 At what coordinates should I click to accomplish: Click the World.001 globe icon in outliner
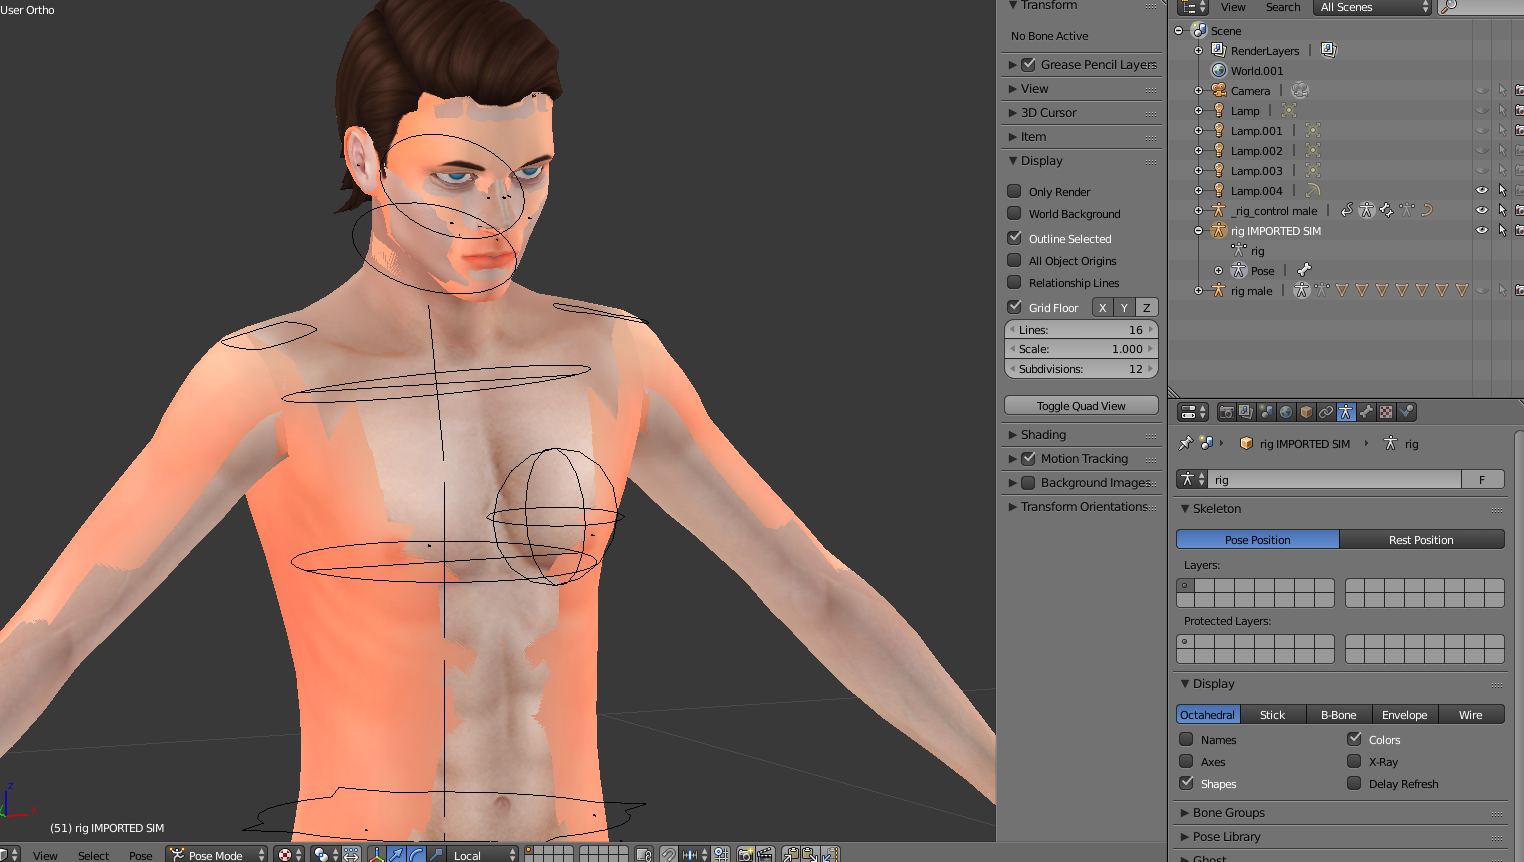pyautogui.click(x=1219, y=70)
